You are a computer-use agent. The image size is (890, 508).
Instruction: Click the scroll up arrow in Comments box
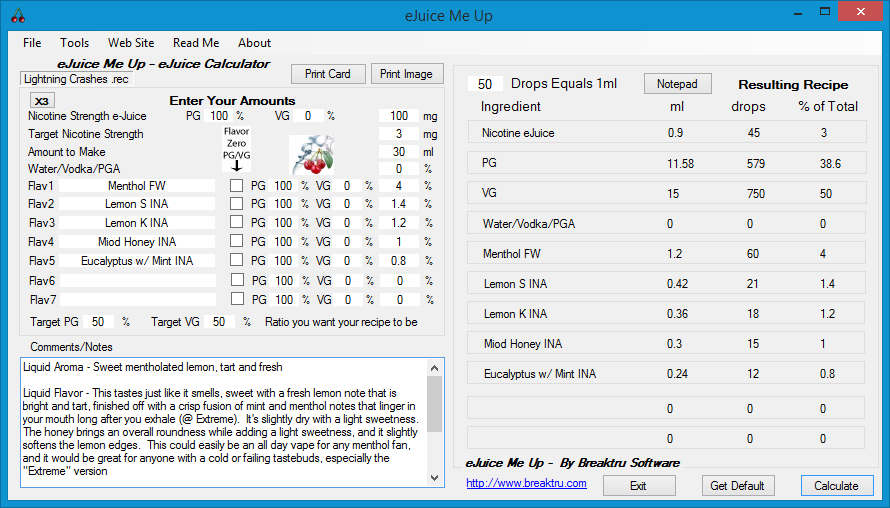[x=435, y=368]
